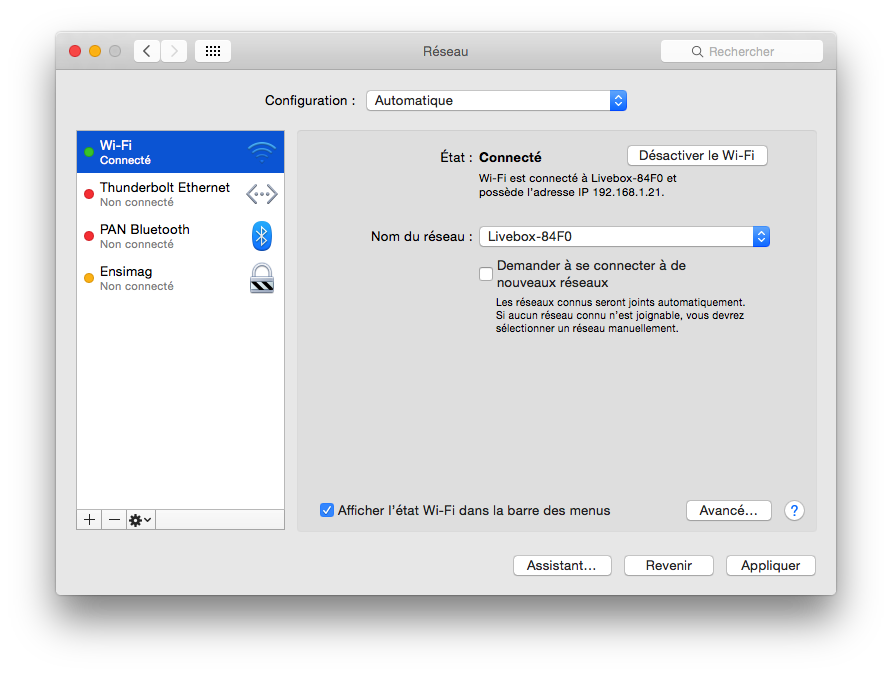892x675 pixels.
Task: Uncheck 'Afficher l'état Wi-Fi dans la barre des menus'
Action: (x=327, y=510)
